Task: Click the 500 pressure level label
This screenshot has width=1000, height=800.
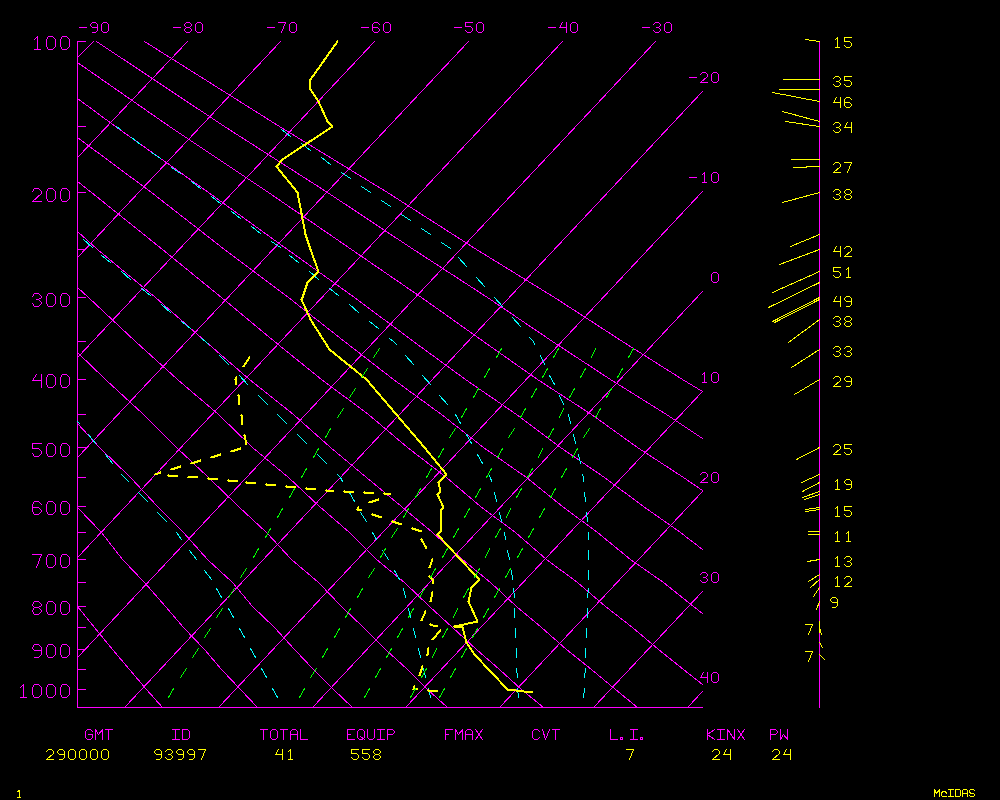Action: tap(51, 450)
